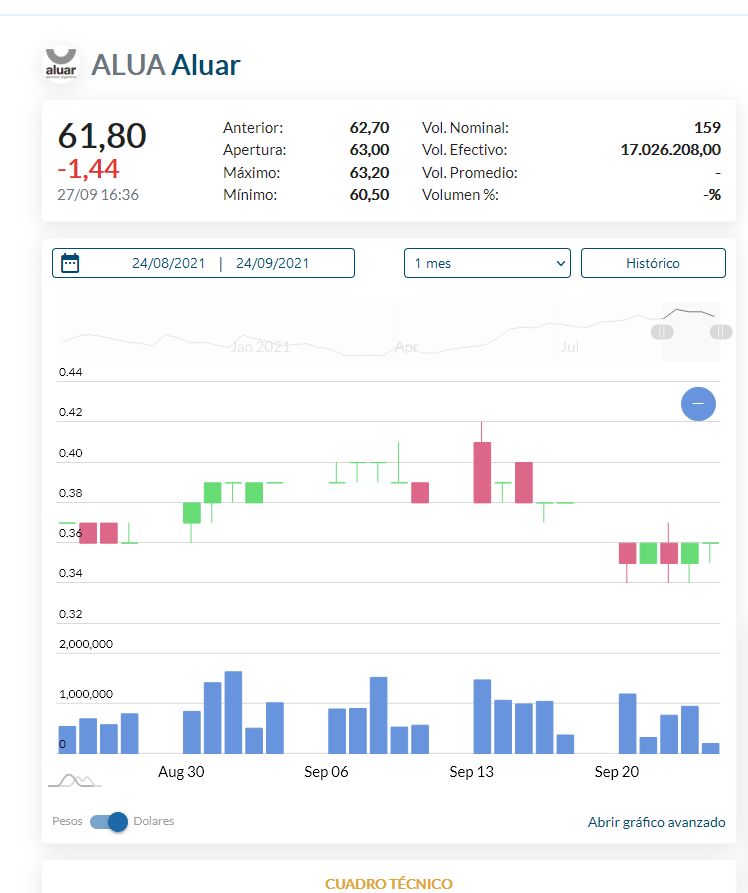Screen dimensions: 748x893
Task: Select the Dolares currency label
Action: [154, 821]
